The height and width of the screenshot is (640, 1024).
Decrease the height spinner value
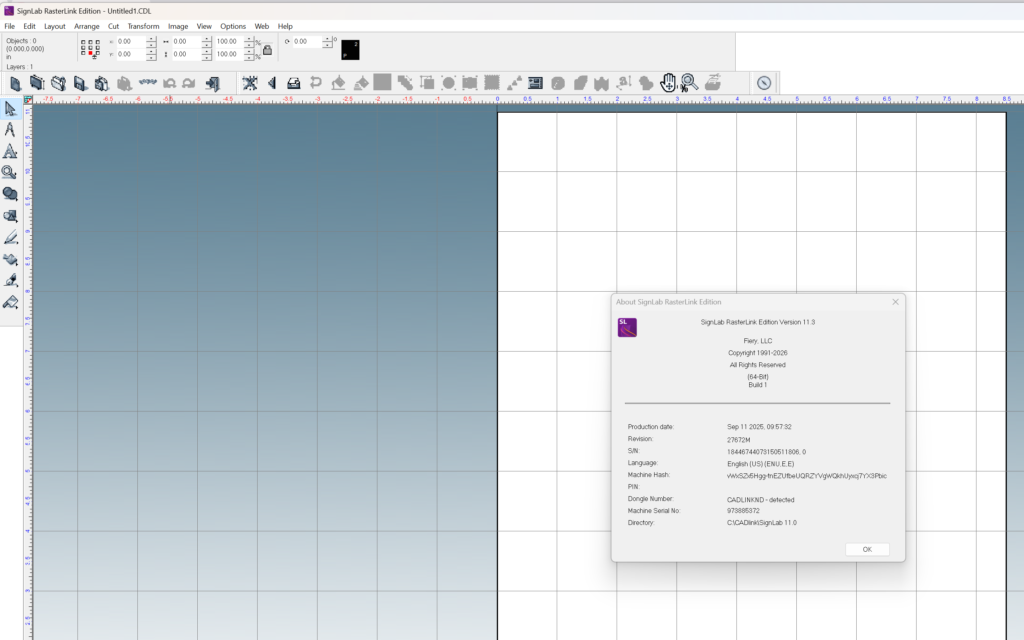[x=206, y=57]
